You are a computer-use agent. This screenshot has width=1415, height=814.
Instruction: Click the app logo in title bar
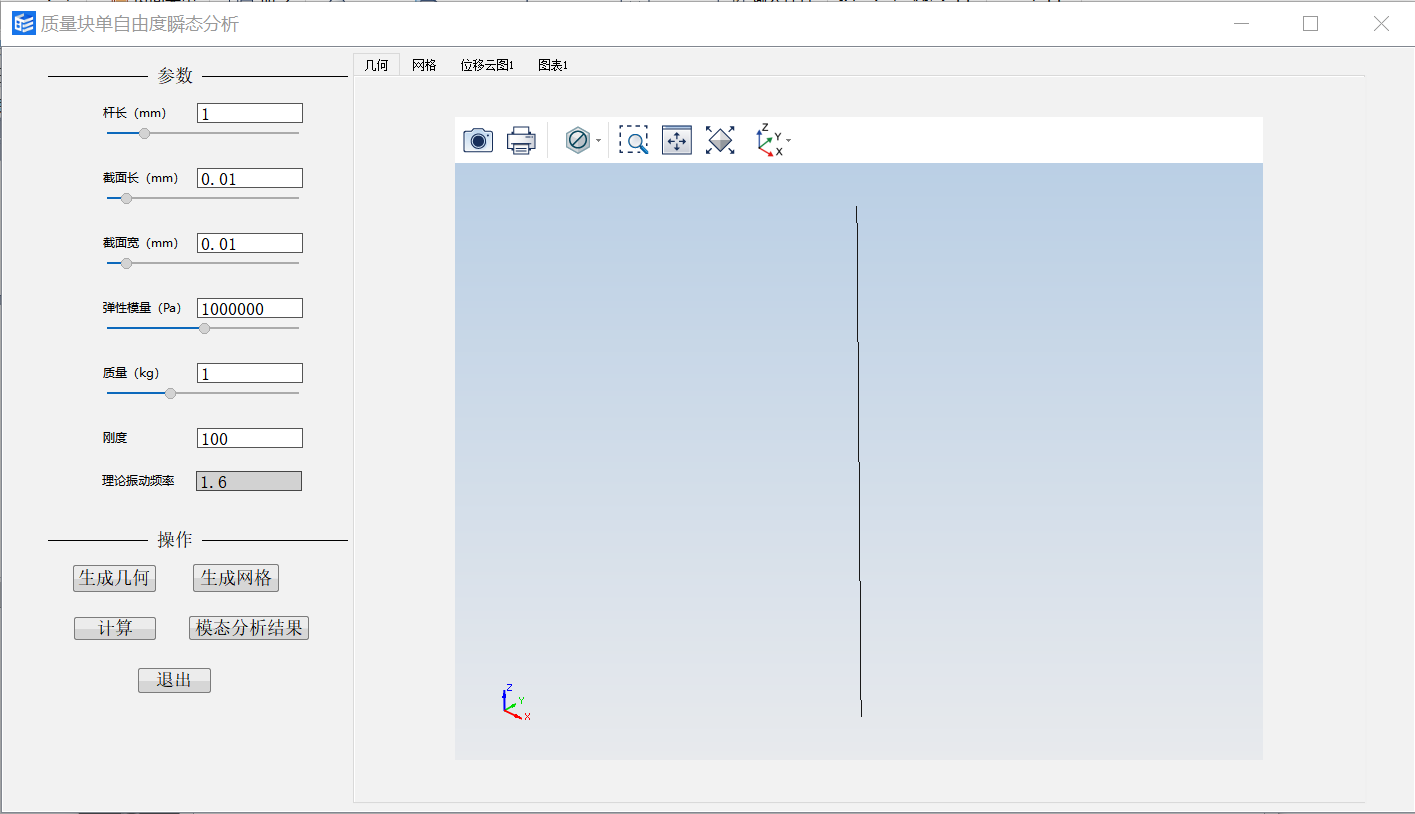[x=23, y=24]
